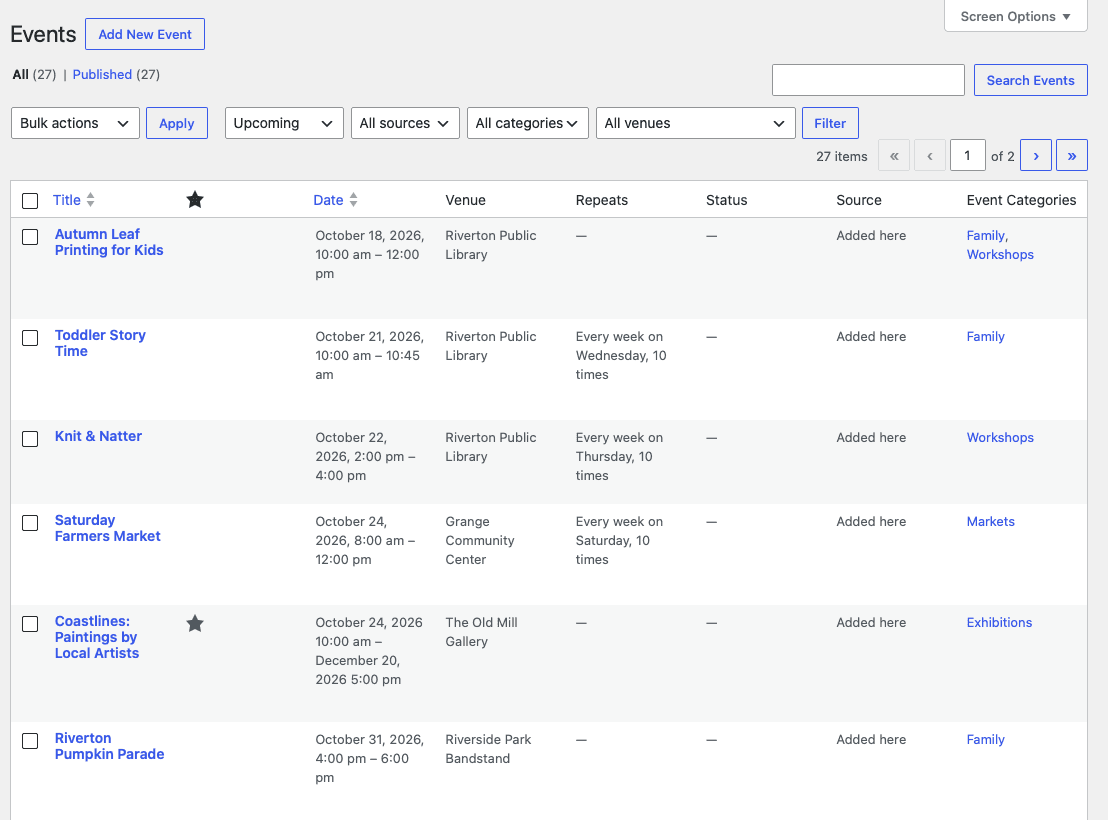1108x820 pixels.
Task: Click "Every week on Wednesday, 10 times" text
Action: pos(620,356)
